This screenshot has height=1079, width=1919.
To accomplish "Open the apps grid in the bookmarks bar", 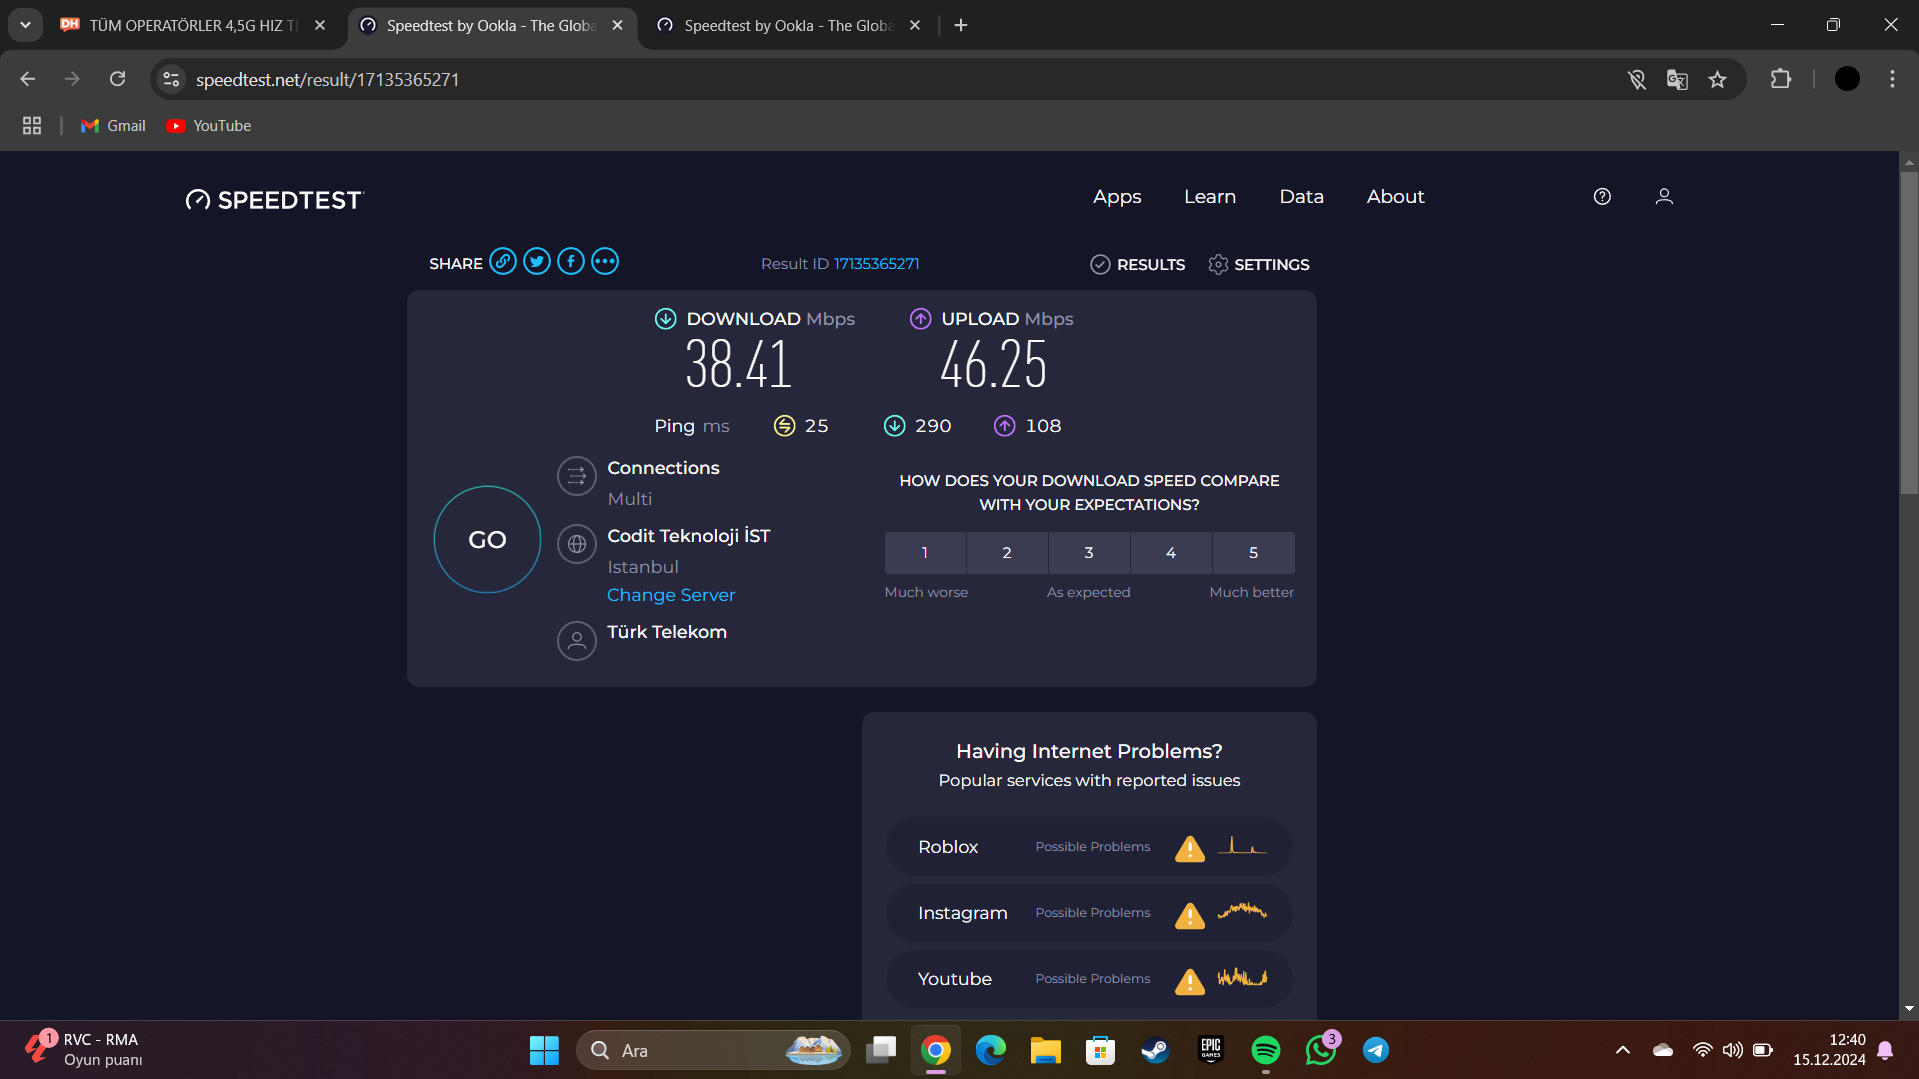I will click(32, 126).
